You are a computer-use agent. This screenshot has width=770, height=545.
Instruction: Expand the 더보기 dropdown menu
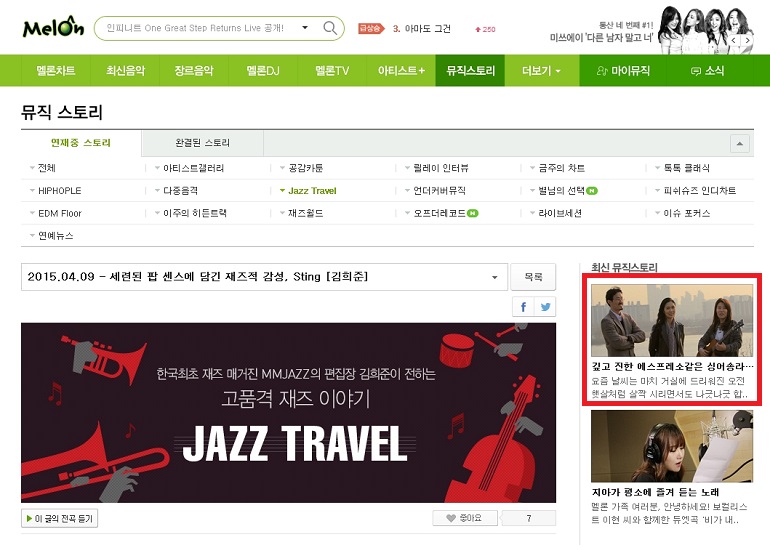[x=541, y=71]
